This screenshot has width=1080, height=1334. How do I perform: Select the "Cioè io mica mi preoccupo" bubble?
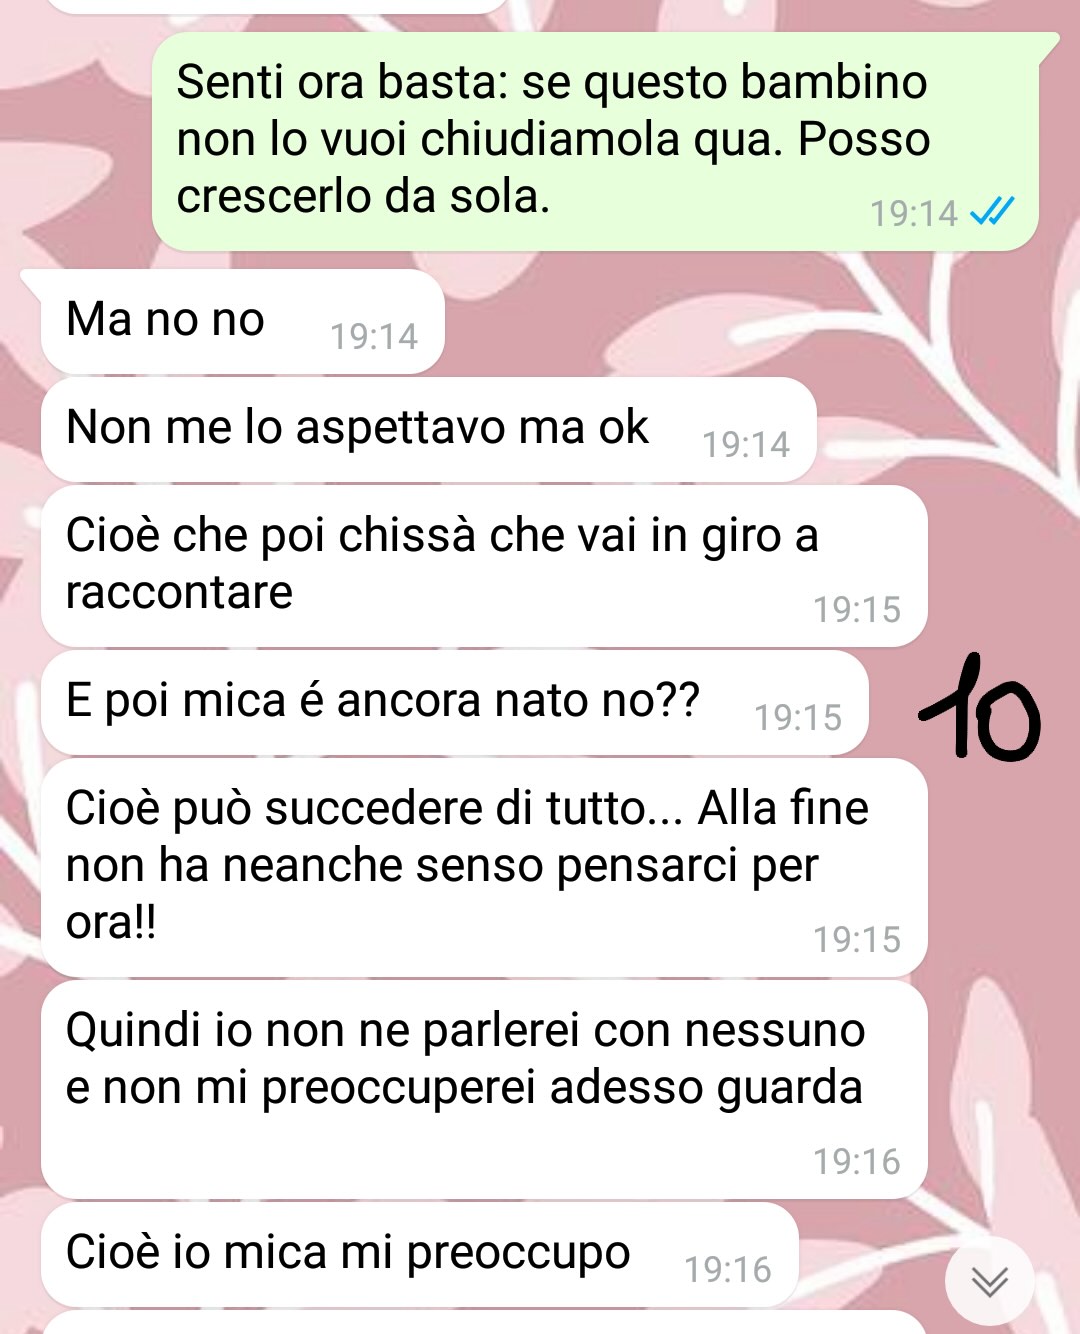click(420, 1255)
